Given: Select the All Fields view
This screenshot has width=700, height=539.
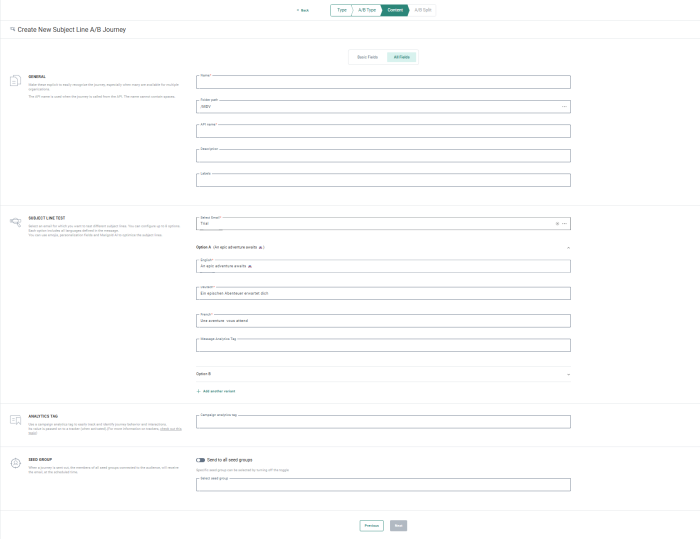Looking at the screenshot, I should click(x=401, y=57).
